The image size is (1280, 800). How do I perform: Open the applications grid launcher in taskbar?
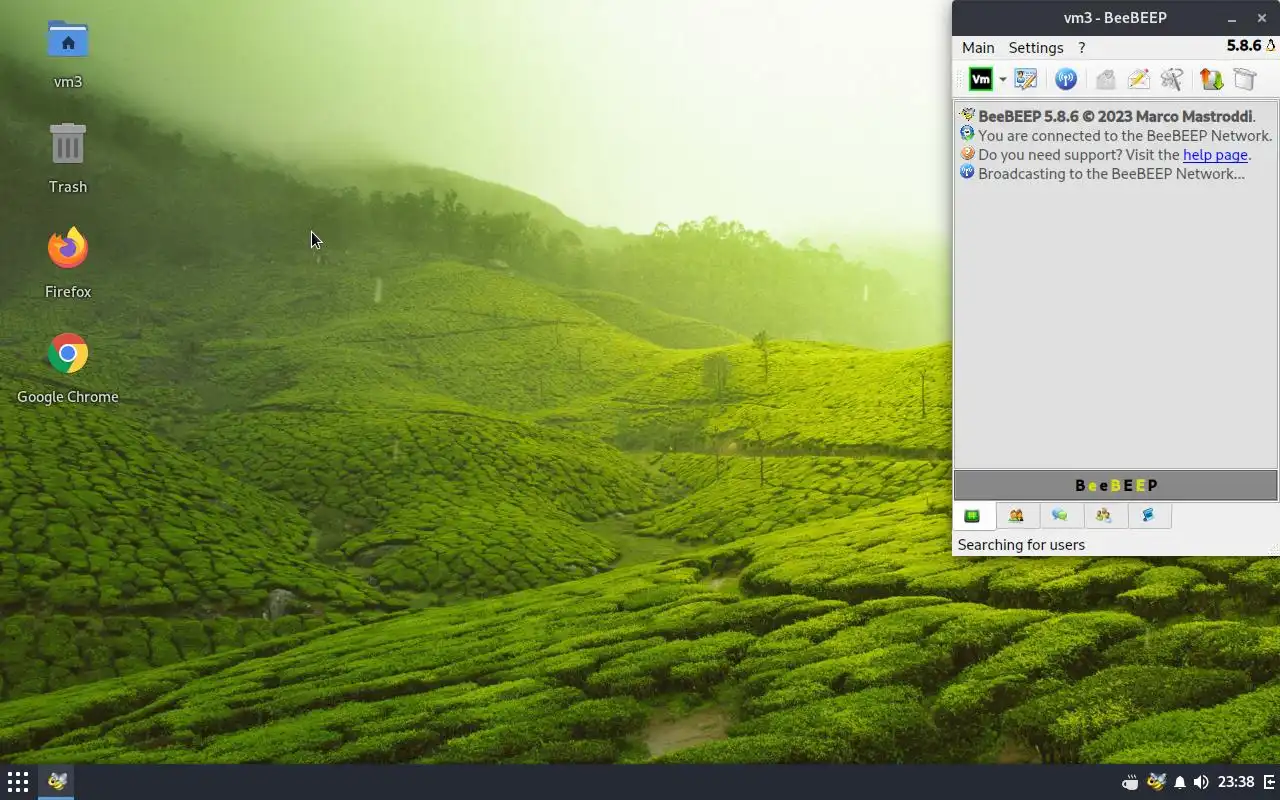click(x=18, y=782)
